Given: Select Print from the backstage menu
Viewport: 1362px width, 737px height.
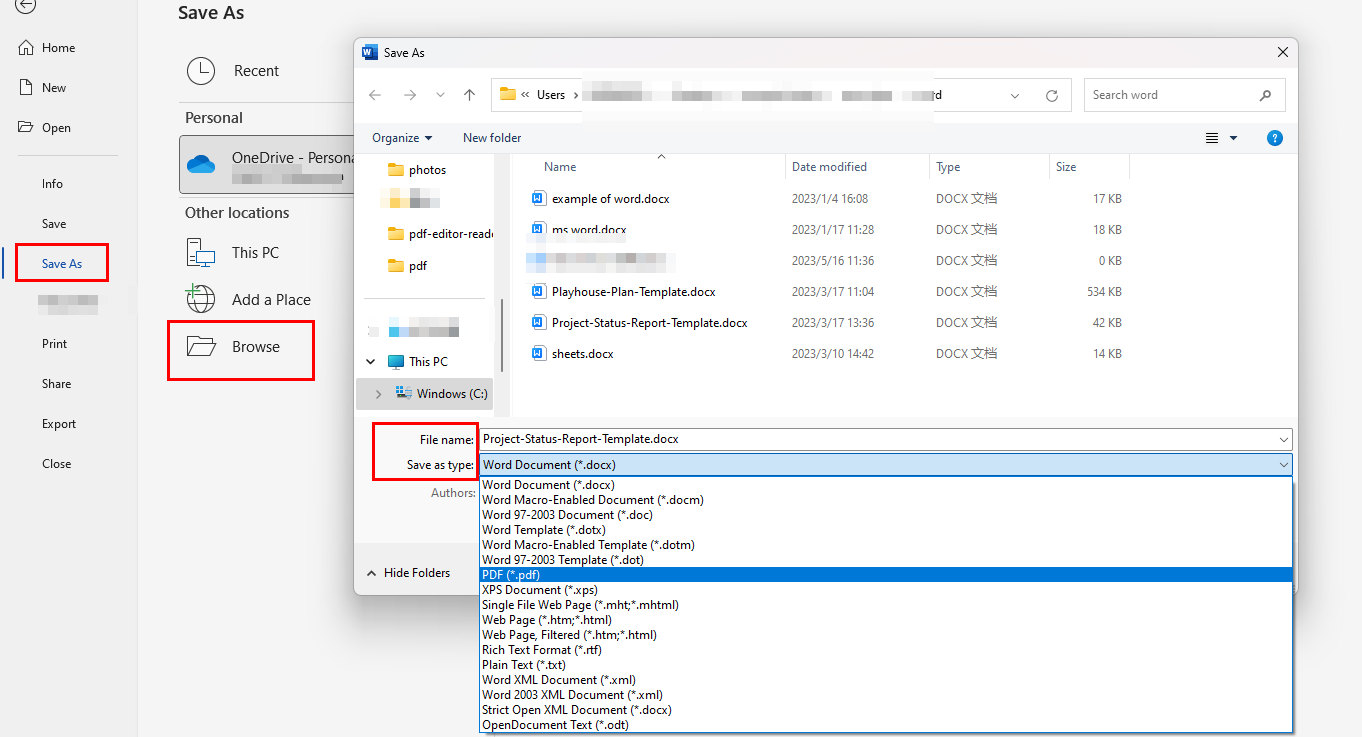Looking at the screenshot, I should [x=55, y=344].
